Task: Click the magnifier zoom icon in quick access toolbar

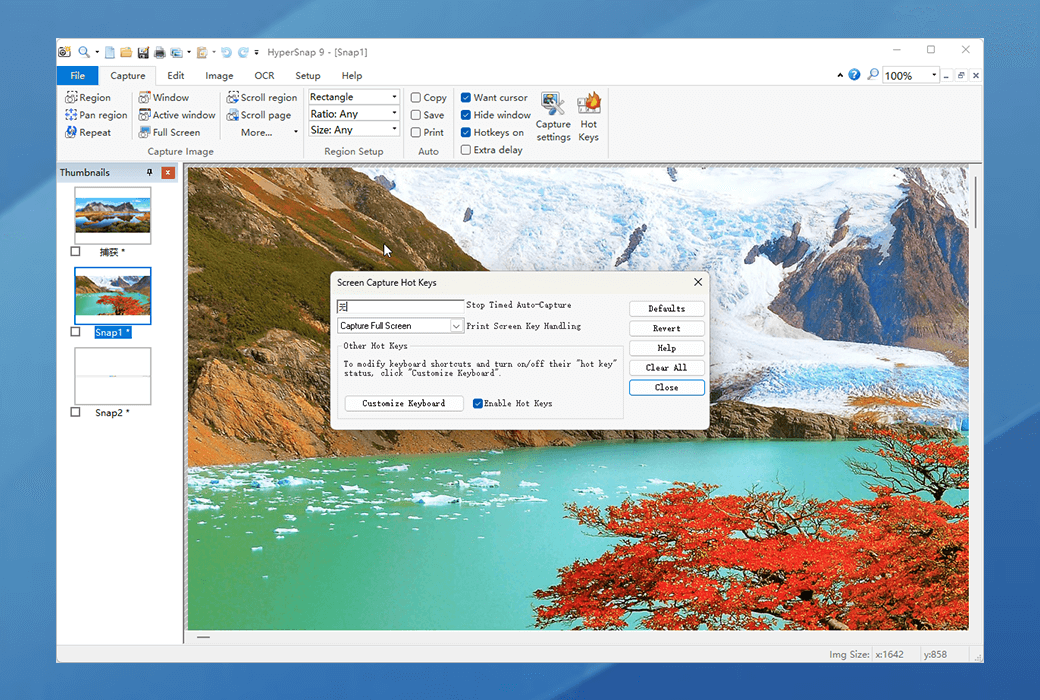Action: click(84, 52)
